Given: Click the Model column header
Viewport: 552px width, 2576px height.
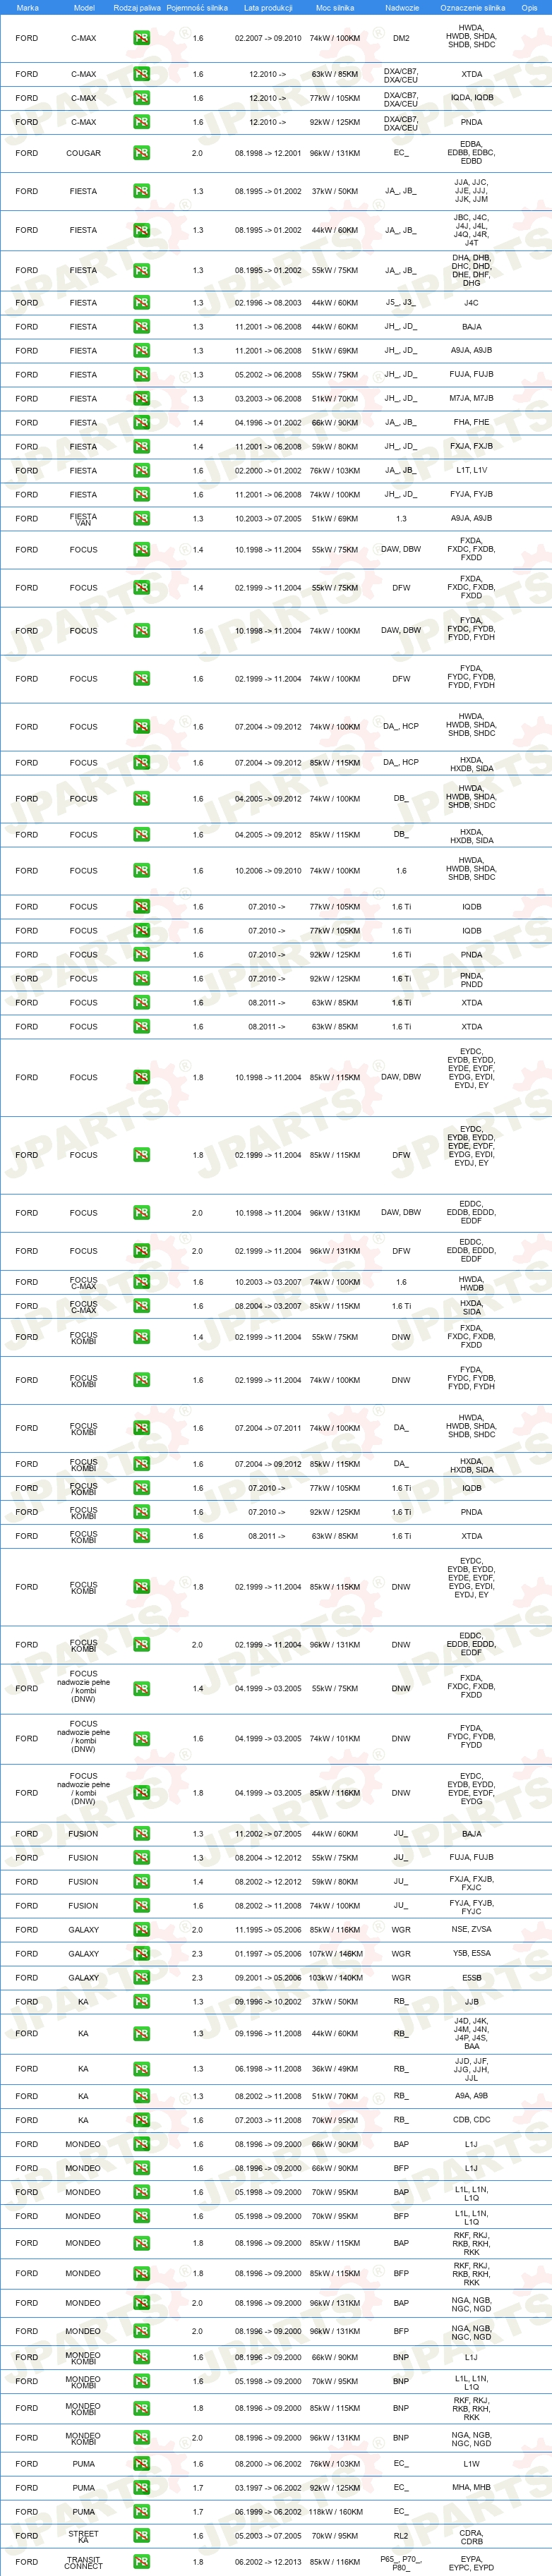Looking at the screenshot, I should click(84, 8).
